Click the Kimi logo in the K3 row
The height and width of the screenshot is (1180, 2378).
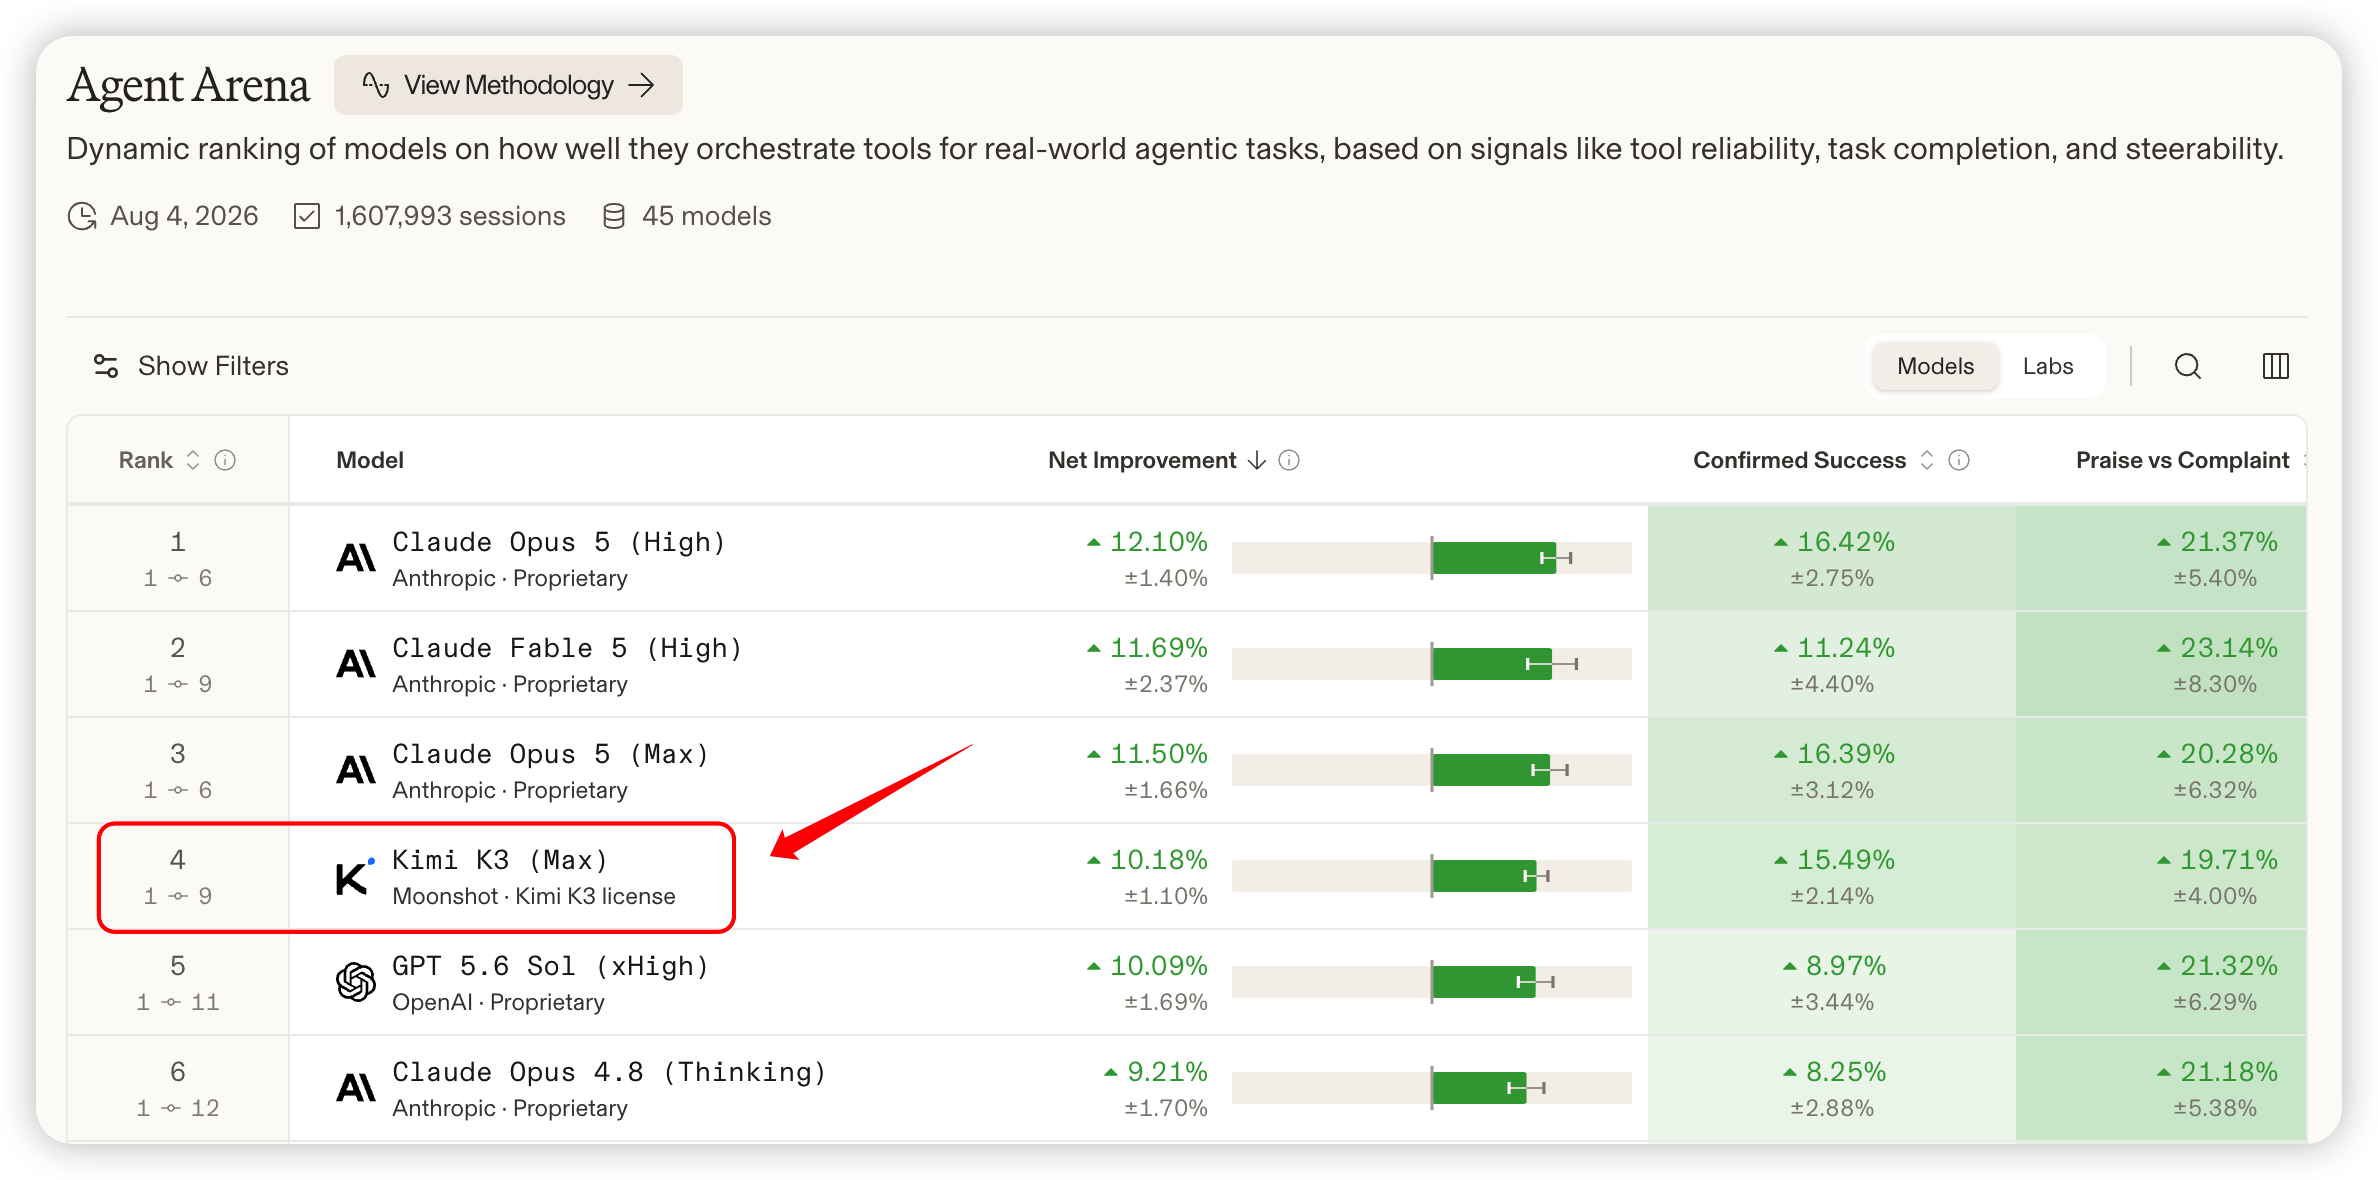pyautogui.click(x=355, y=876)
